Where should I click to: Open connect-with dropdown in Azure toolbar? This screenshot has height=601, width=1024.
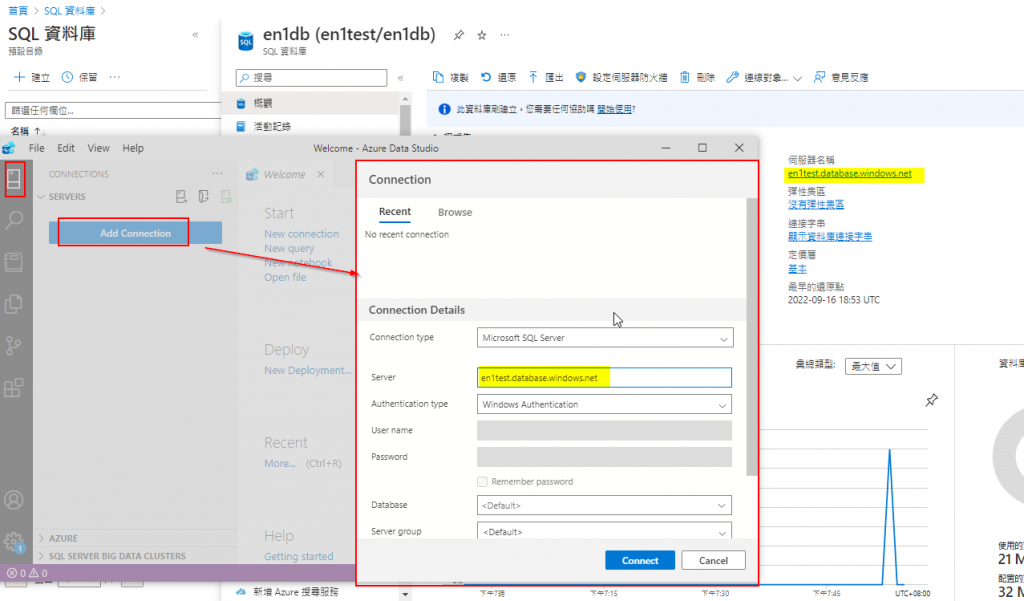click(764, 77)
